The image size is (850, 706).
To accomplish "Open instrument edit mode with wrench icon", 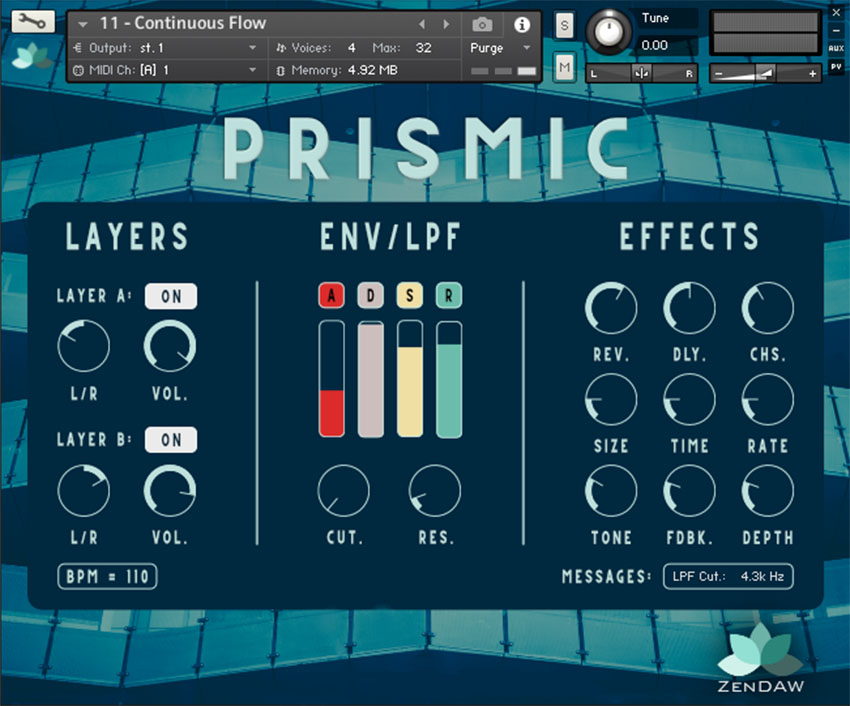I will 33,22.
